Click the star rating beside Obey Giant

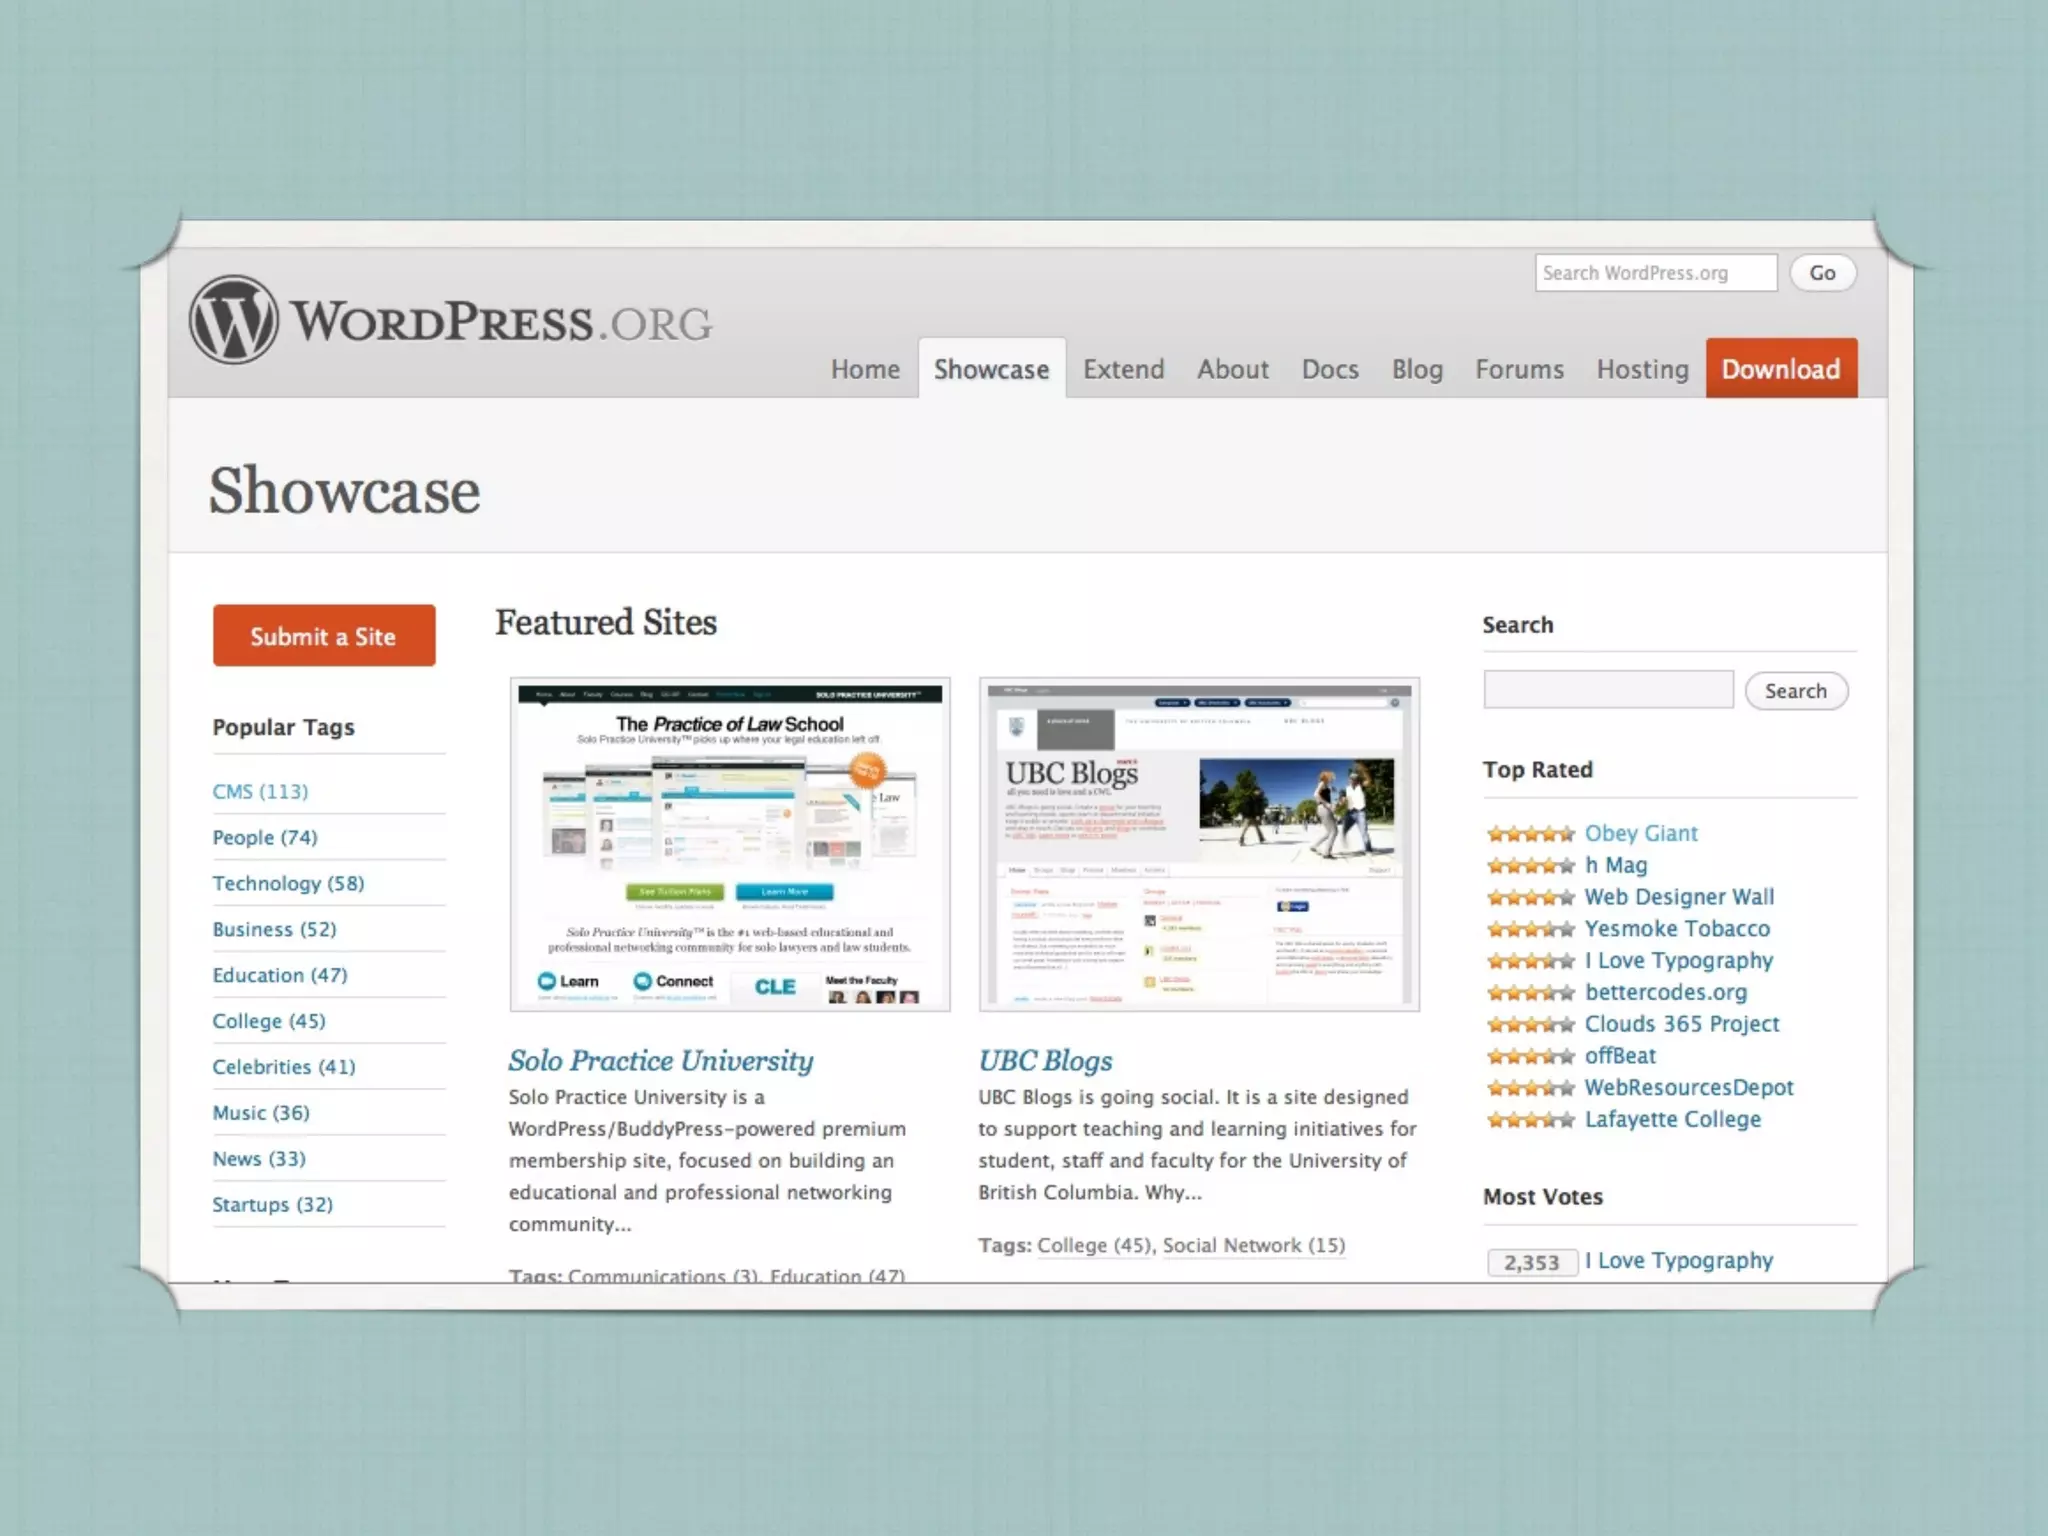(x=1530, y=834)
